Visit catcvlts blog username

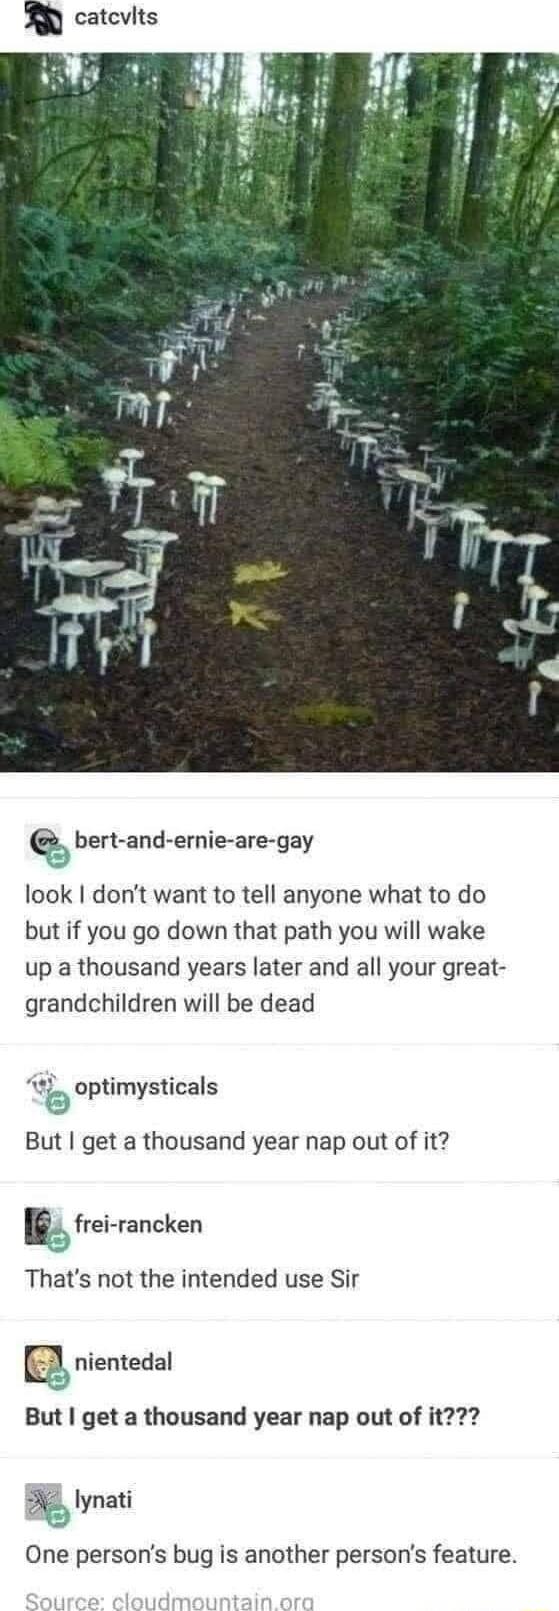tap(117, 17)
